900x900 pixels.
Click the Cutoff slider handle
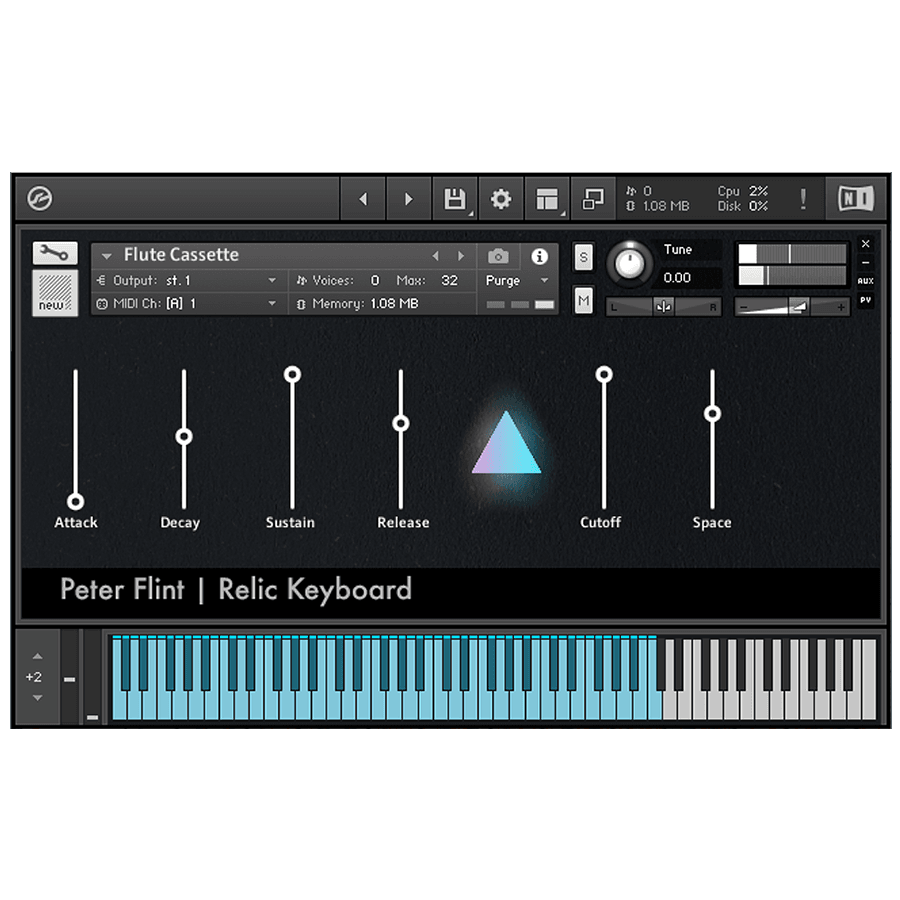point(604,374)
